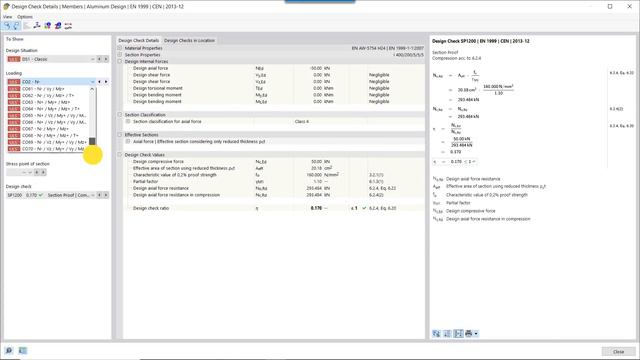Click the second toolbar icon beside the first one
Image resolution: width=640 pixels, height=360 pixels.
point(16,26)
